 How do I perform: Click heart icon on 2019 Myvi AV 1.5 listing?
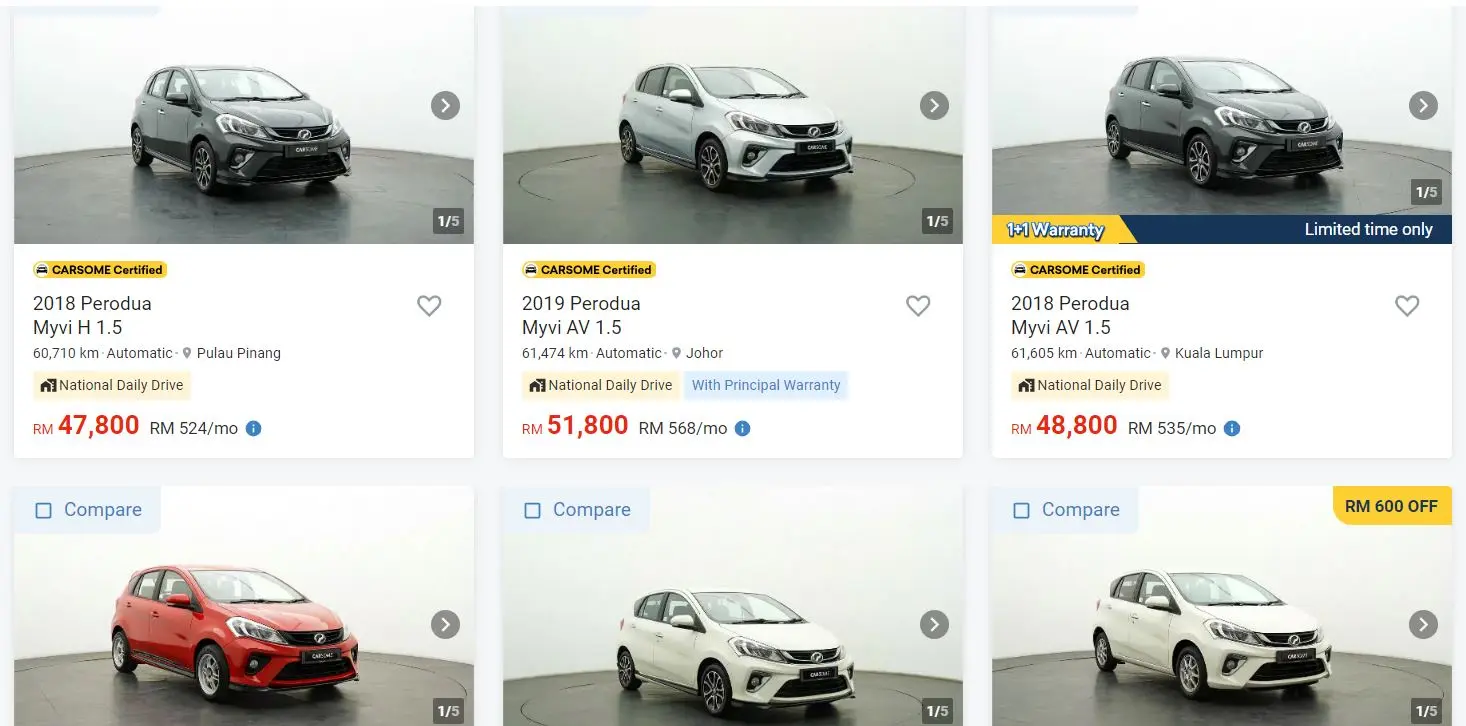click(918, 306)
